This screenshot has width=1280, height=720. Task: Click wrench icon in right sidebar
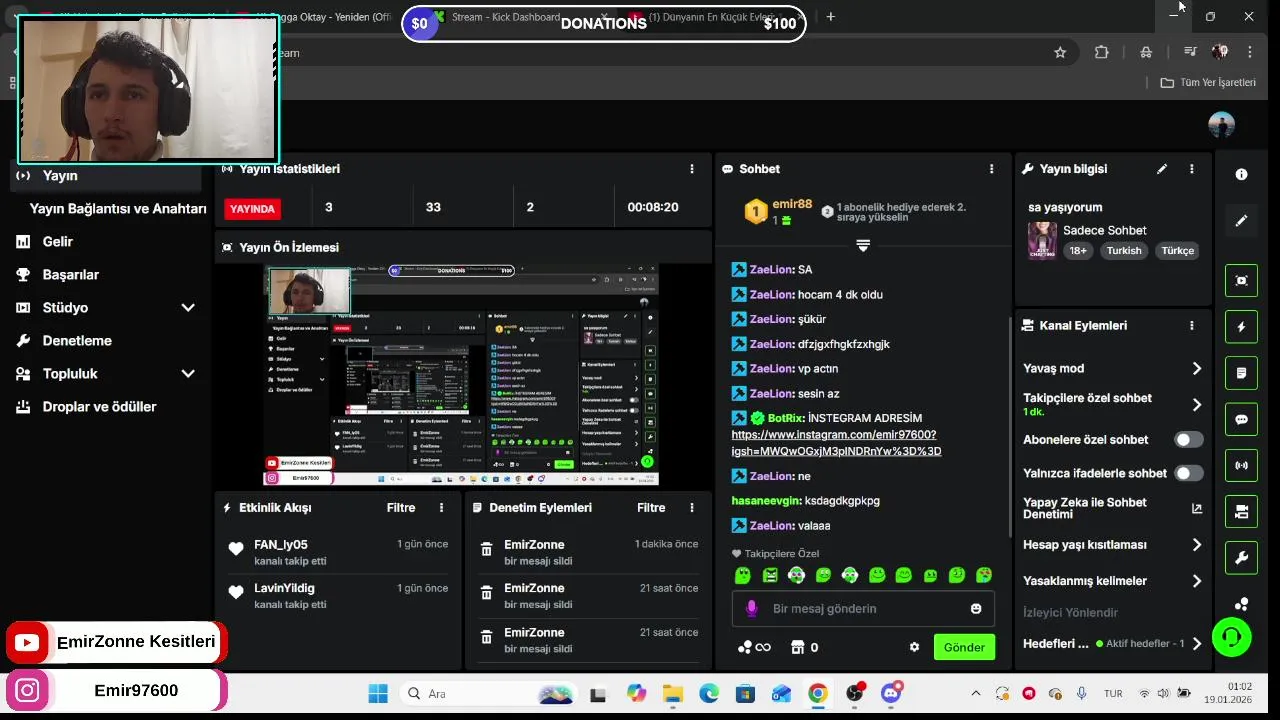(x=1241, y=558)
